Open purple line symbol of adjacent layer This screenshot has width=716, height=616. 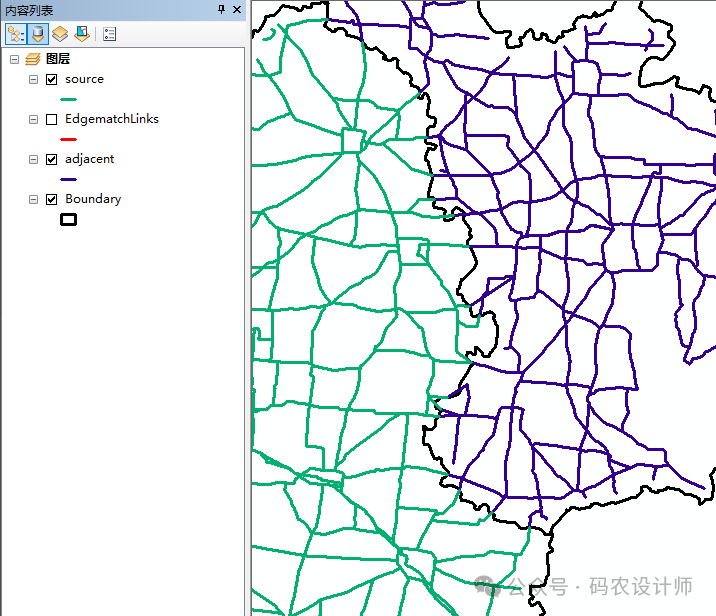pos(68,179)
